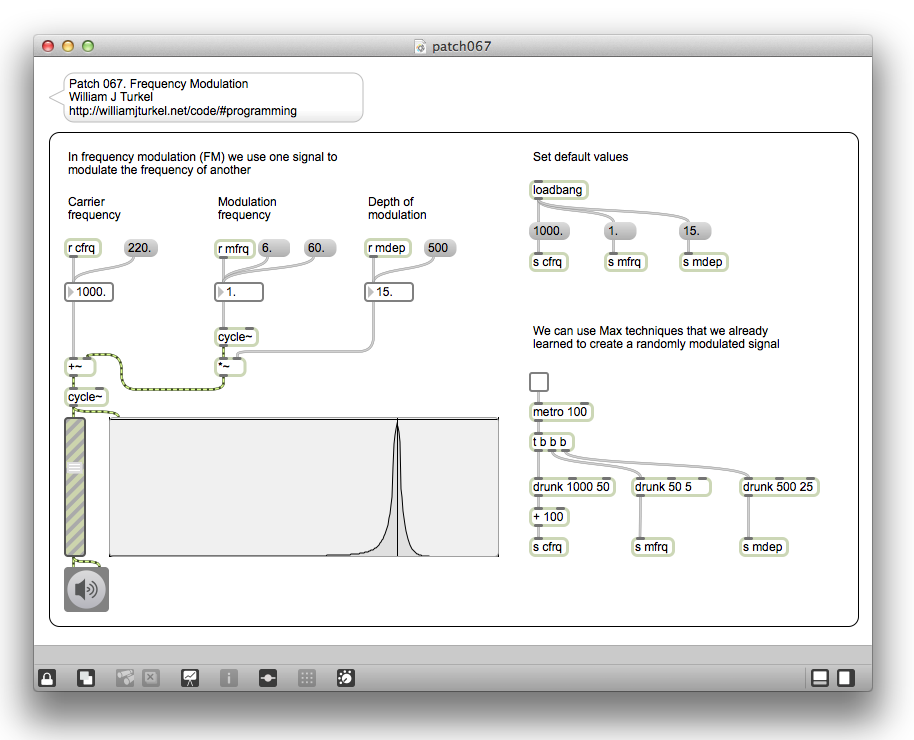Click the patch067 window title
914x740 pixels.
click(x=461, y=46)
